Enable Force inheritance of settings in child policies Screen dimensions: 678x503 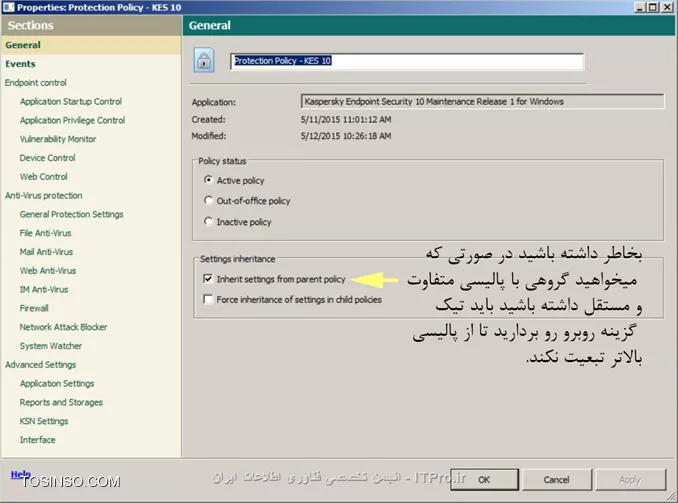(208, 299)
